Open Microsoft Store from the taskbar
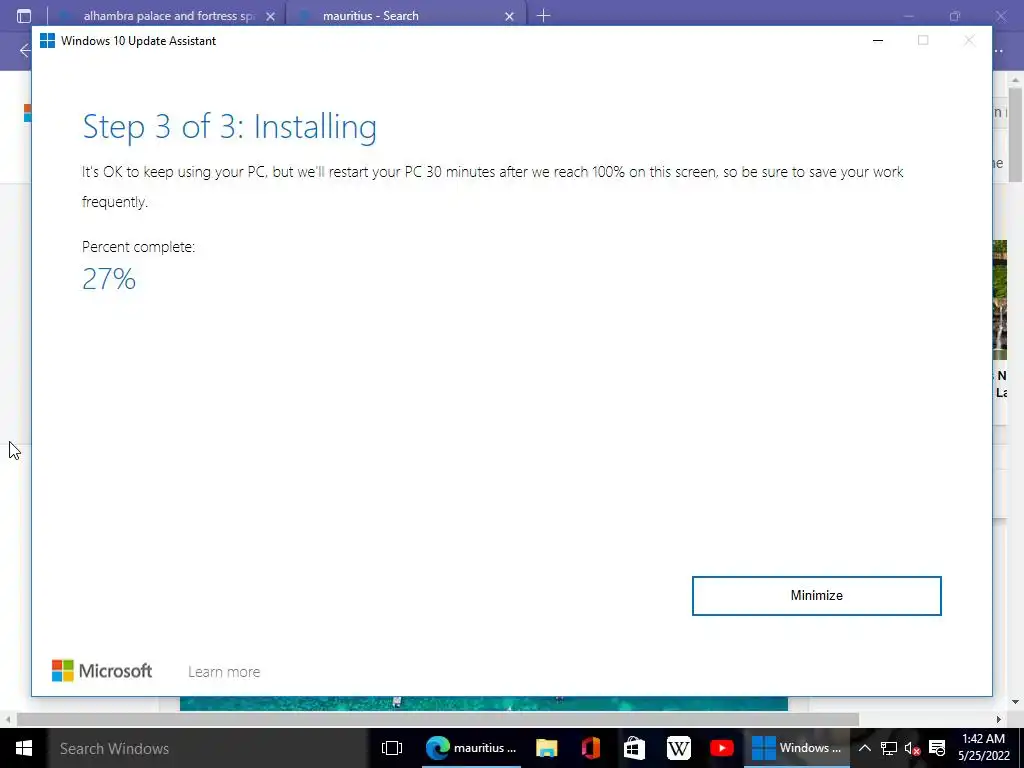The width and height of the screenshot is (1024, 768). 634,748
